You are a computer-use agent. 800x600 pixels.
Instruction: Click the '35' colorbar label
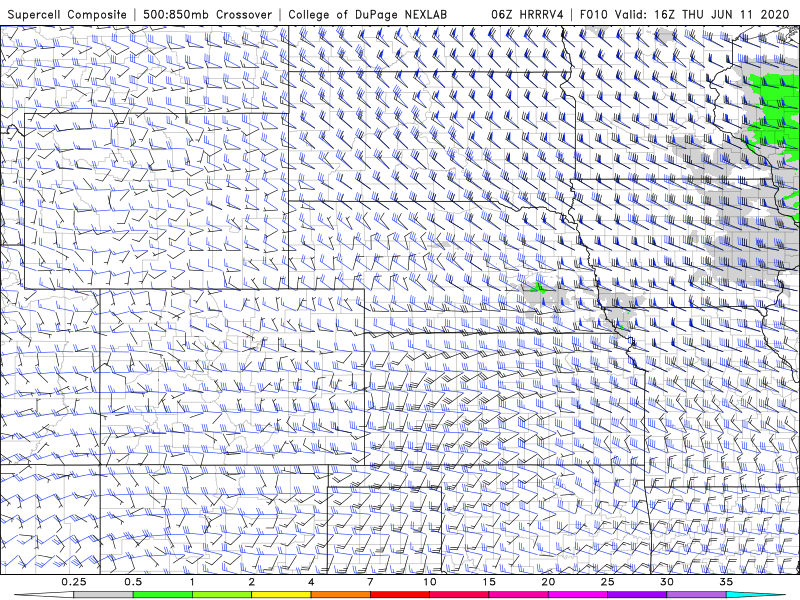[726, 582]
